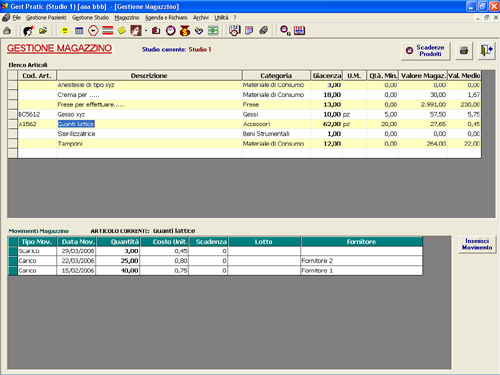
Task: Click the Anestesie di tipo xyz row
Action: coord(250,85)
